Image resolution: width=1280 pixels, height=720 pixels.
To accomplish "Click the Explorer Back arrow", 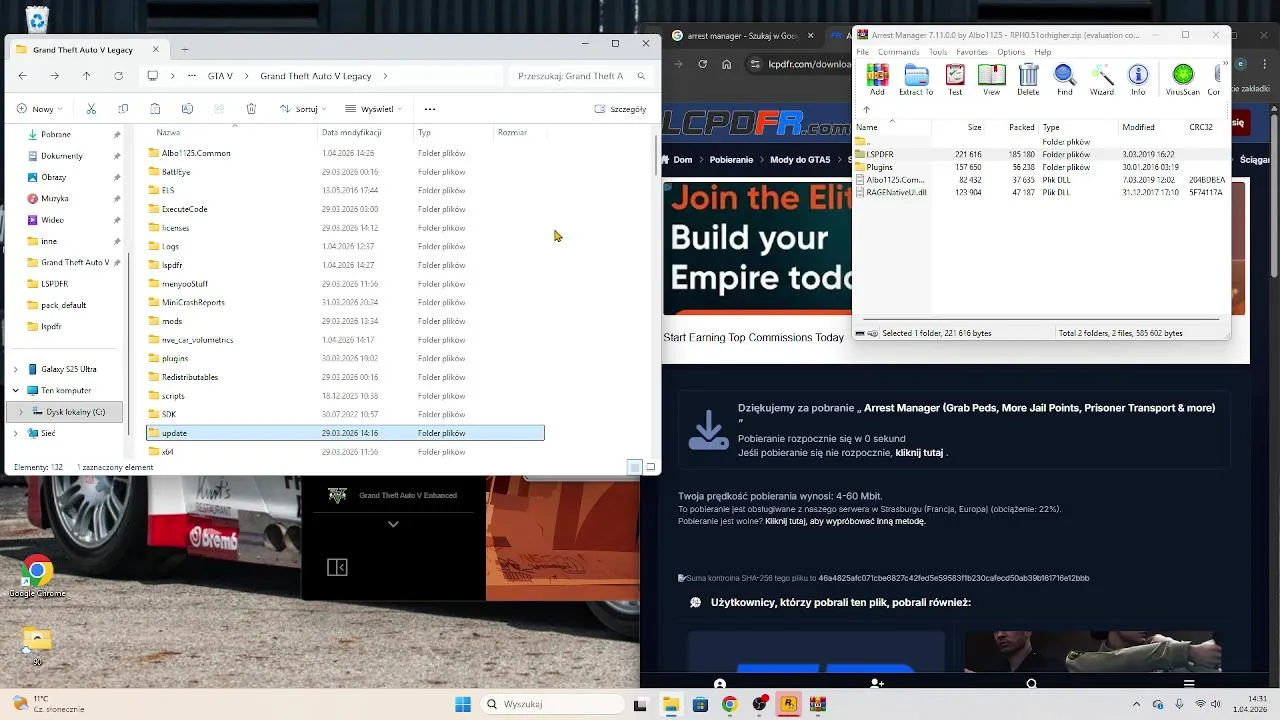I will click(23, 76).
